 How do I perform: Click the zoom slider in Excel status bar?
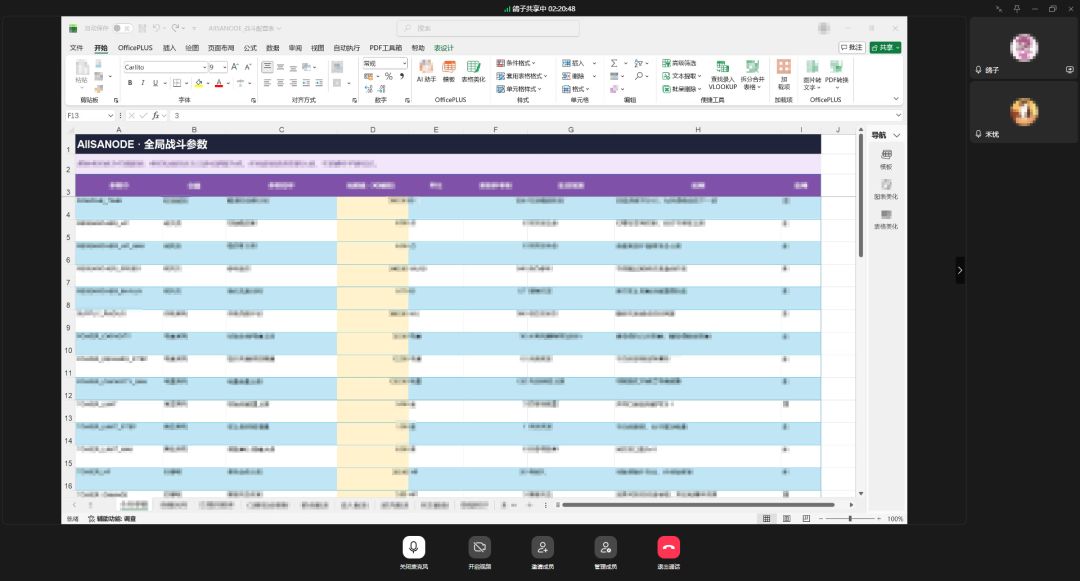(850, 518)
